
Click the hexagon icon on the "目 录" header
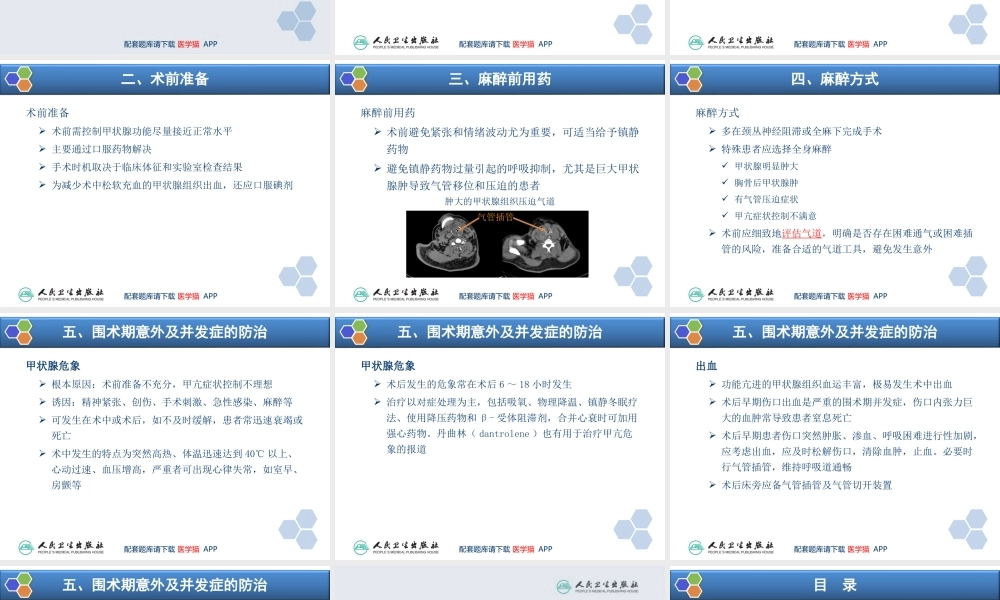[690, 583]
